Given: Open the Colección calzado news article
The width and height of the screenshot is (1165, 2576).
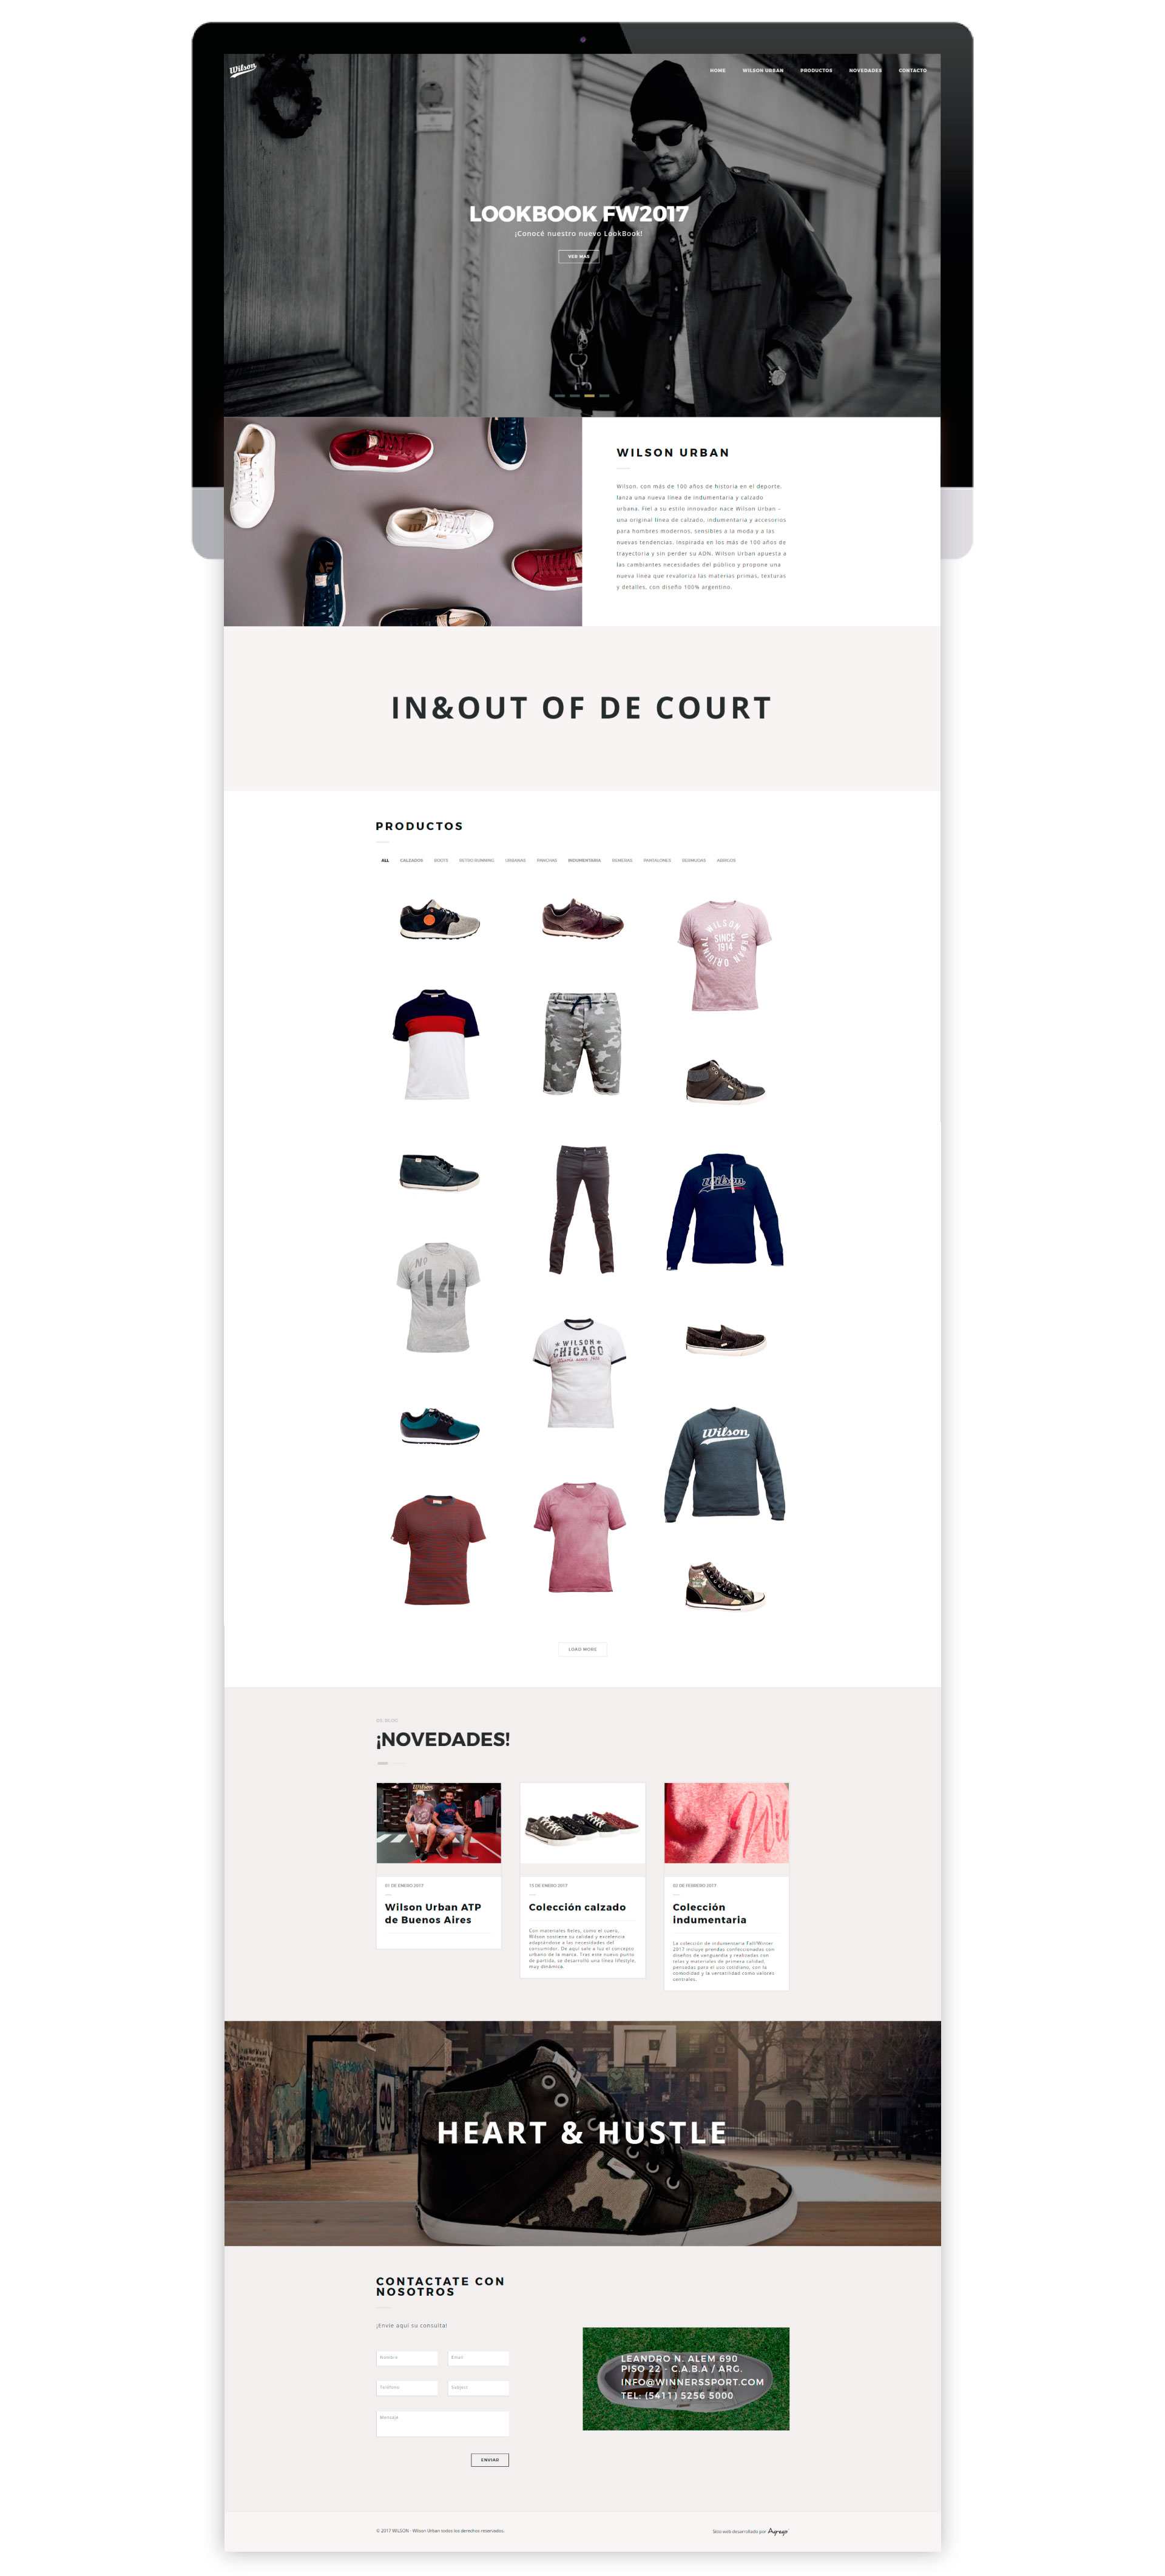Looking at the screenshot, I should tap(577, 1907).
